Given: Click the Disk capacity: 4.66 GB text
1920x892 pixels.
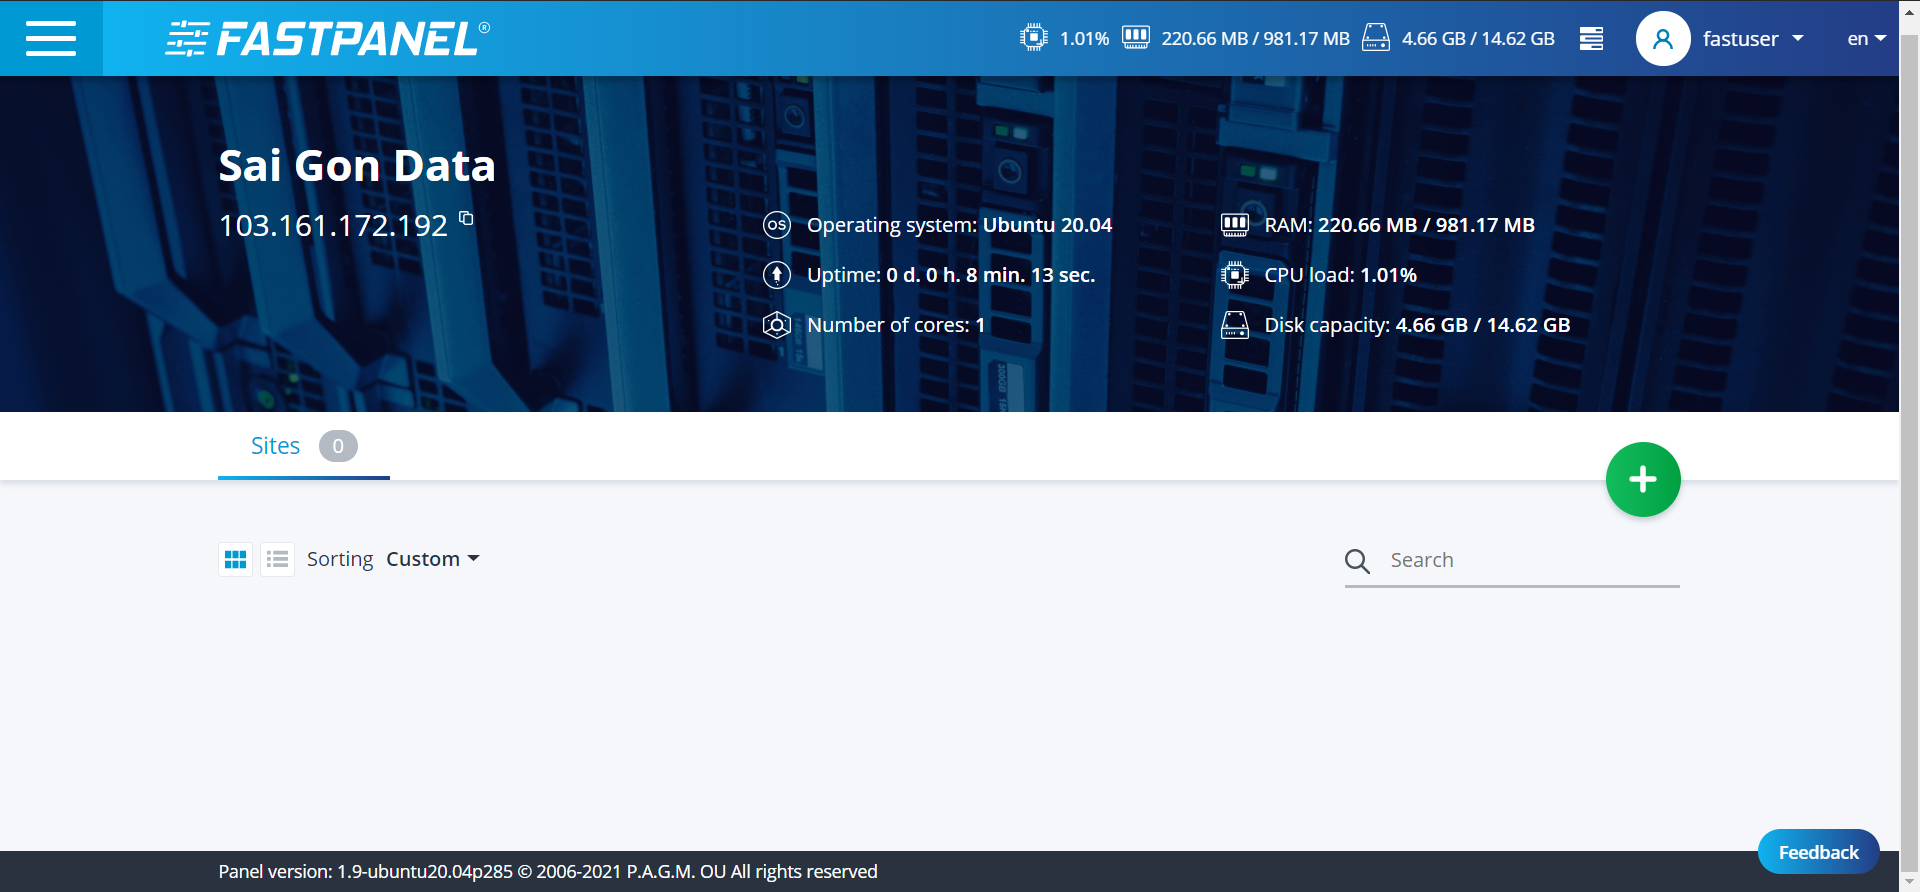Looking at the screenshot, I should (1417, 325).
